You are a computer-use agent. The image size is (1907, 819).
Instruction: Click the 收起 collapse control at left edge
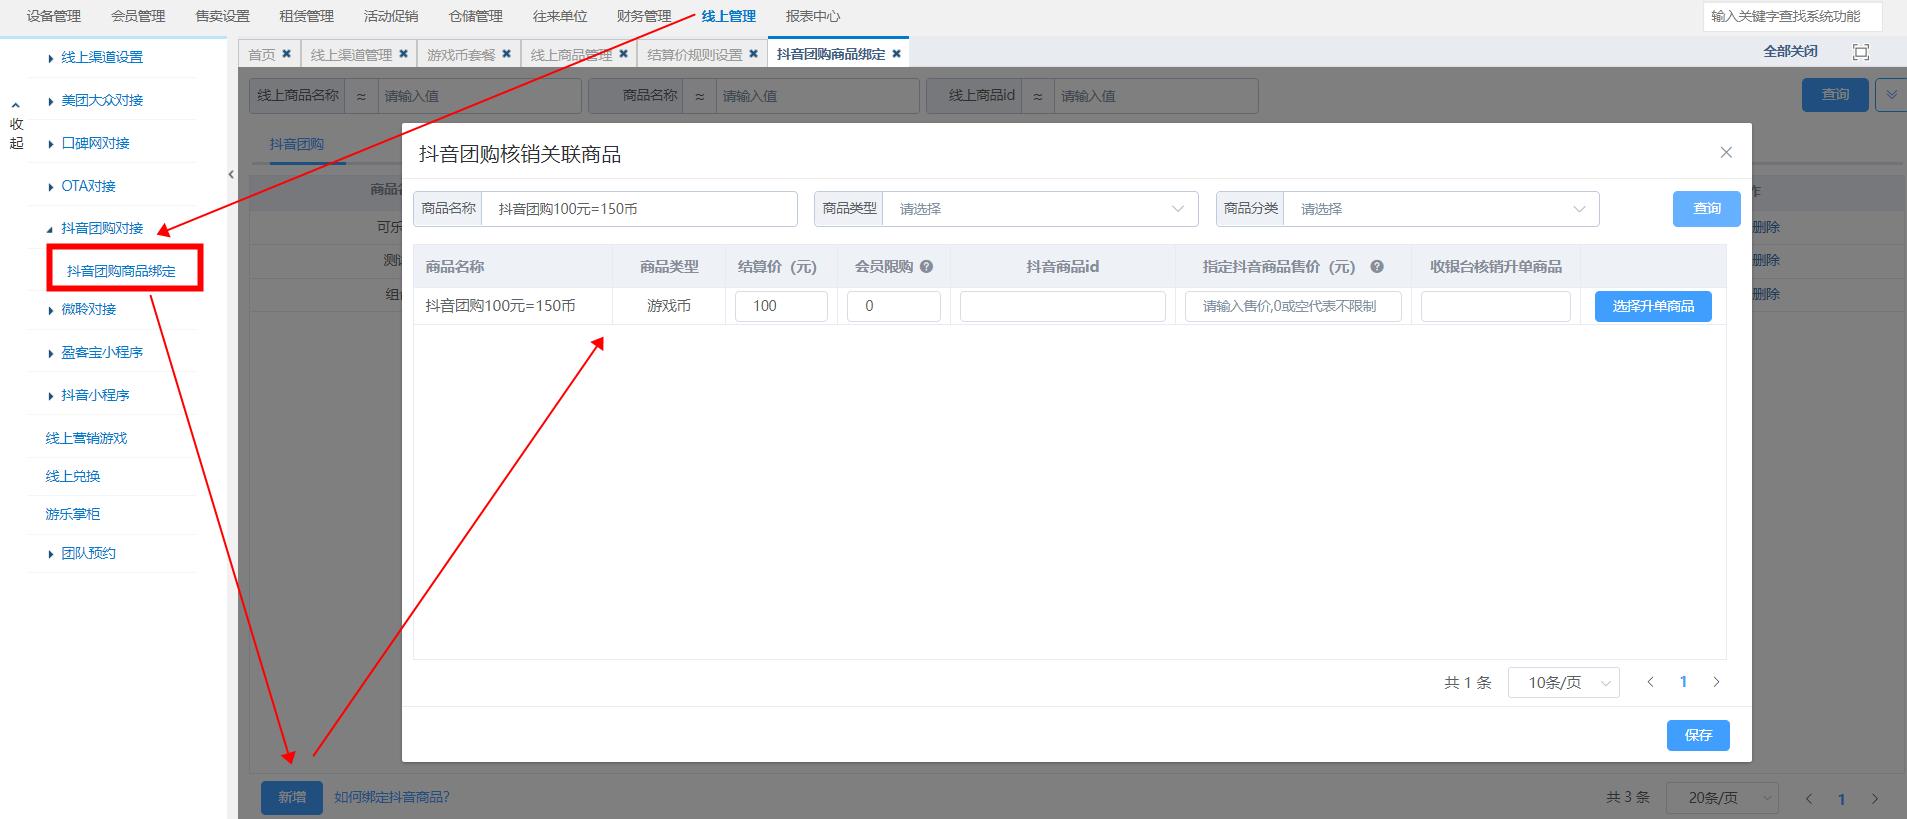[x=16, y=125]
